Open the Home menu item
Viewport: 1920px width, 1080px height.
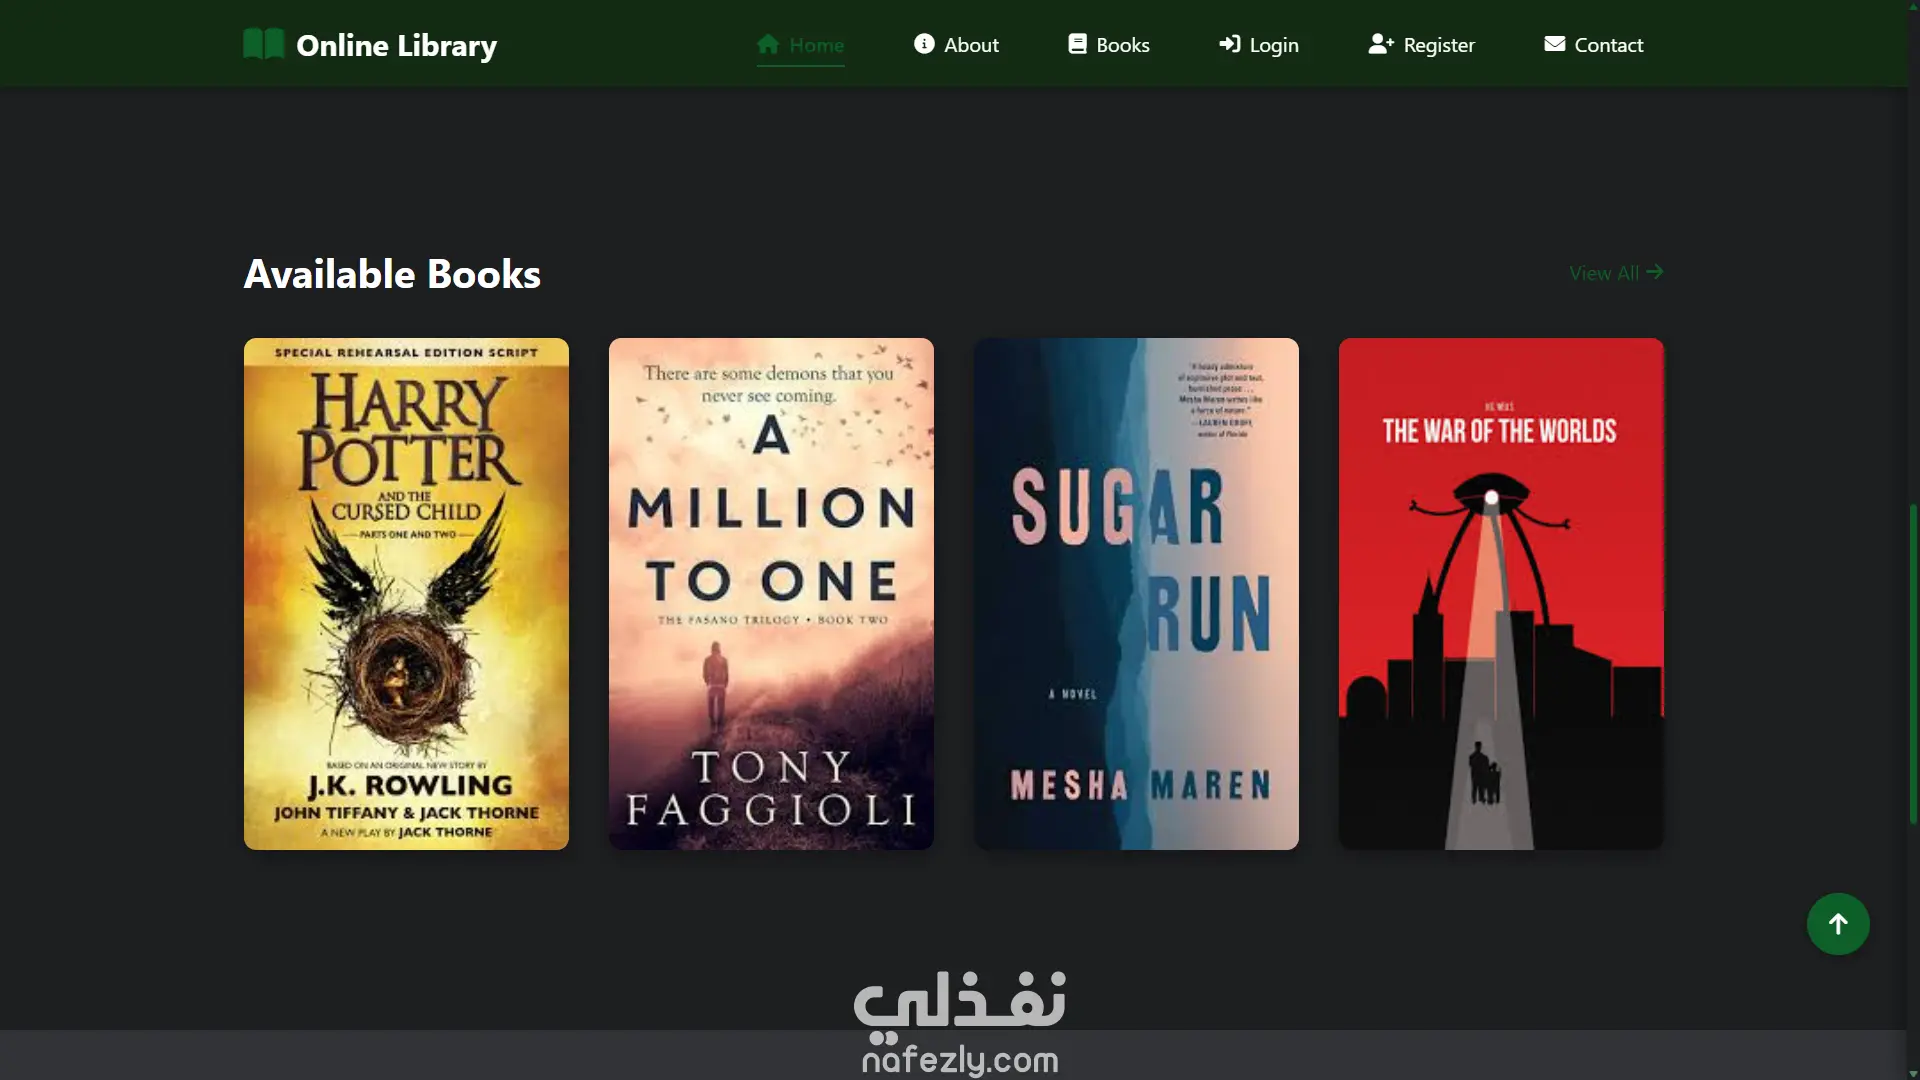coord(800,45)
